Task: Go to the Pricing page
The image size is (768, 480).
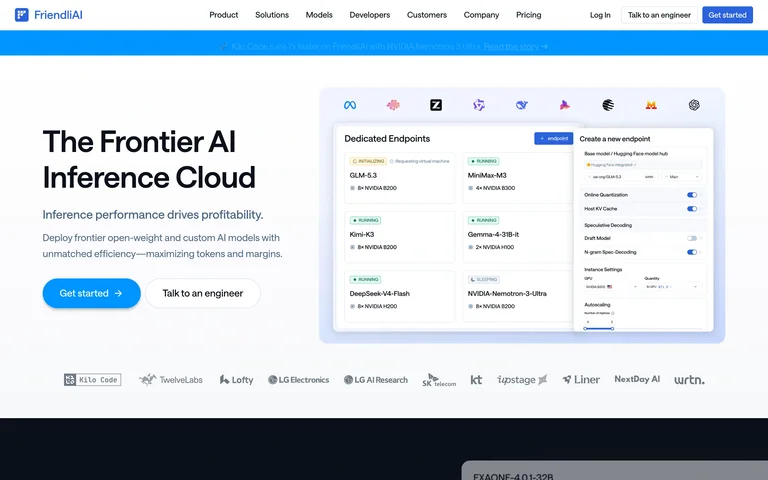Action: (528, 15)
